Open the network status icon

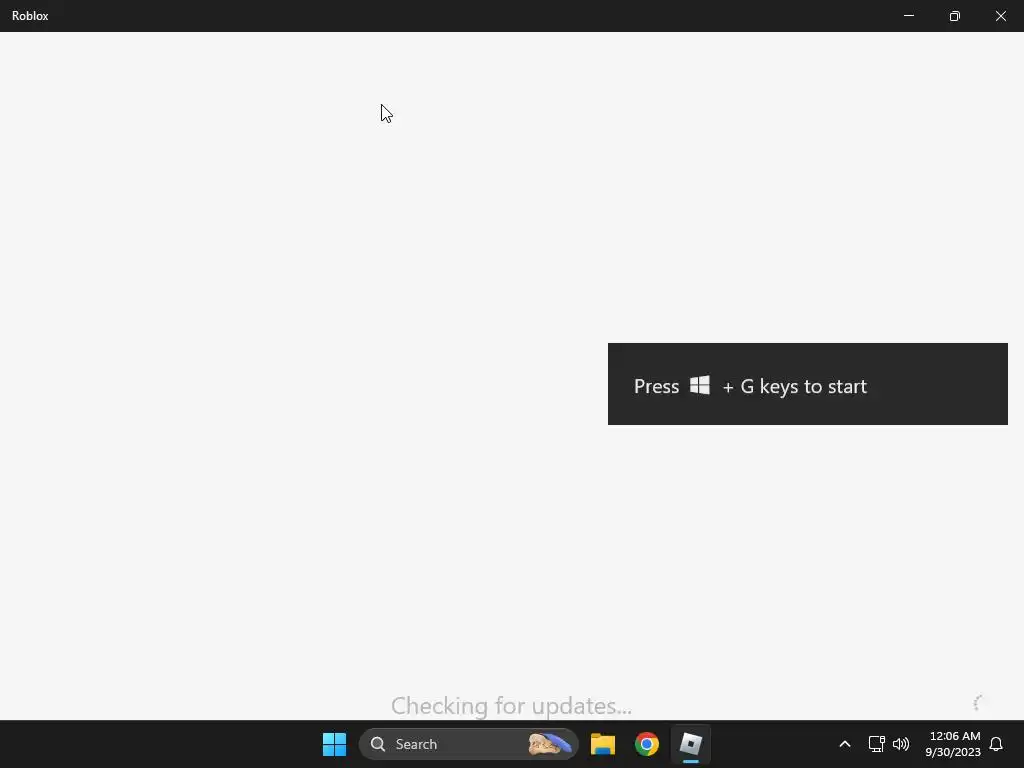pos(876,744)
